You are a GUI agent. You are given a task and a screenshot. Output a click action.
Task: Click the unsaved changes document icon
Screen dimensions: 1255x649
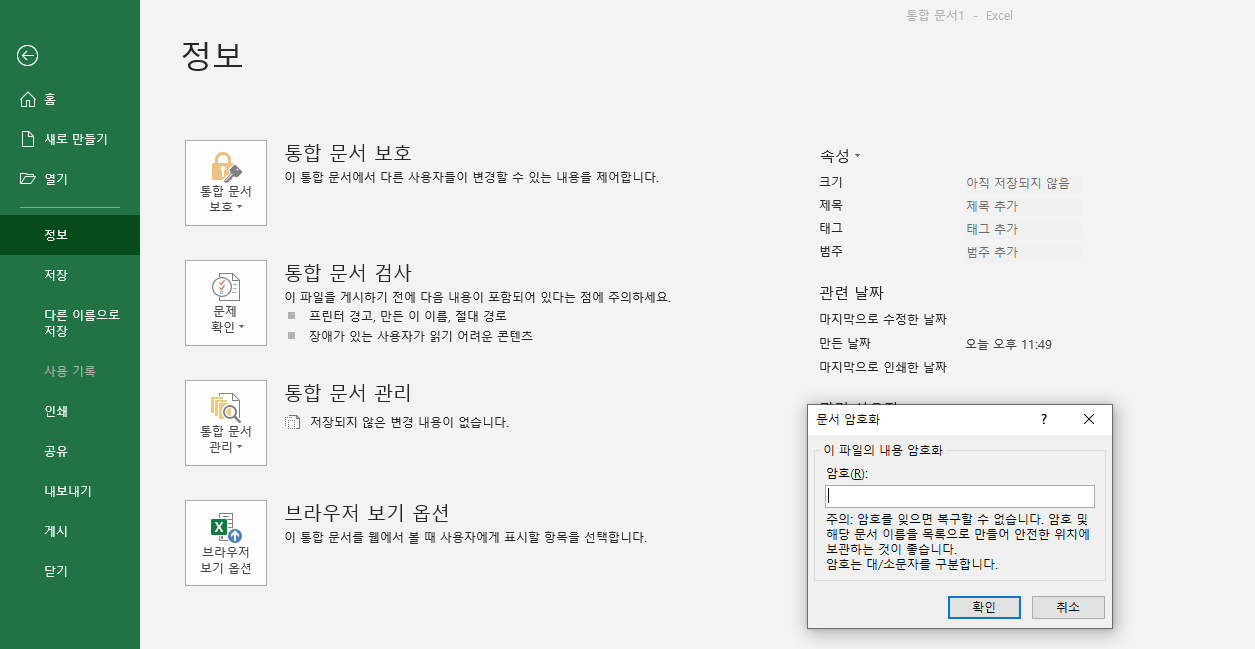tap(292, 422)
